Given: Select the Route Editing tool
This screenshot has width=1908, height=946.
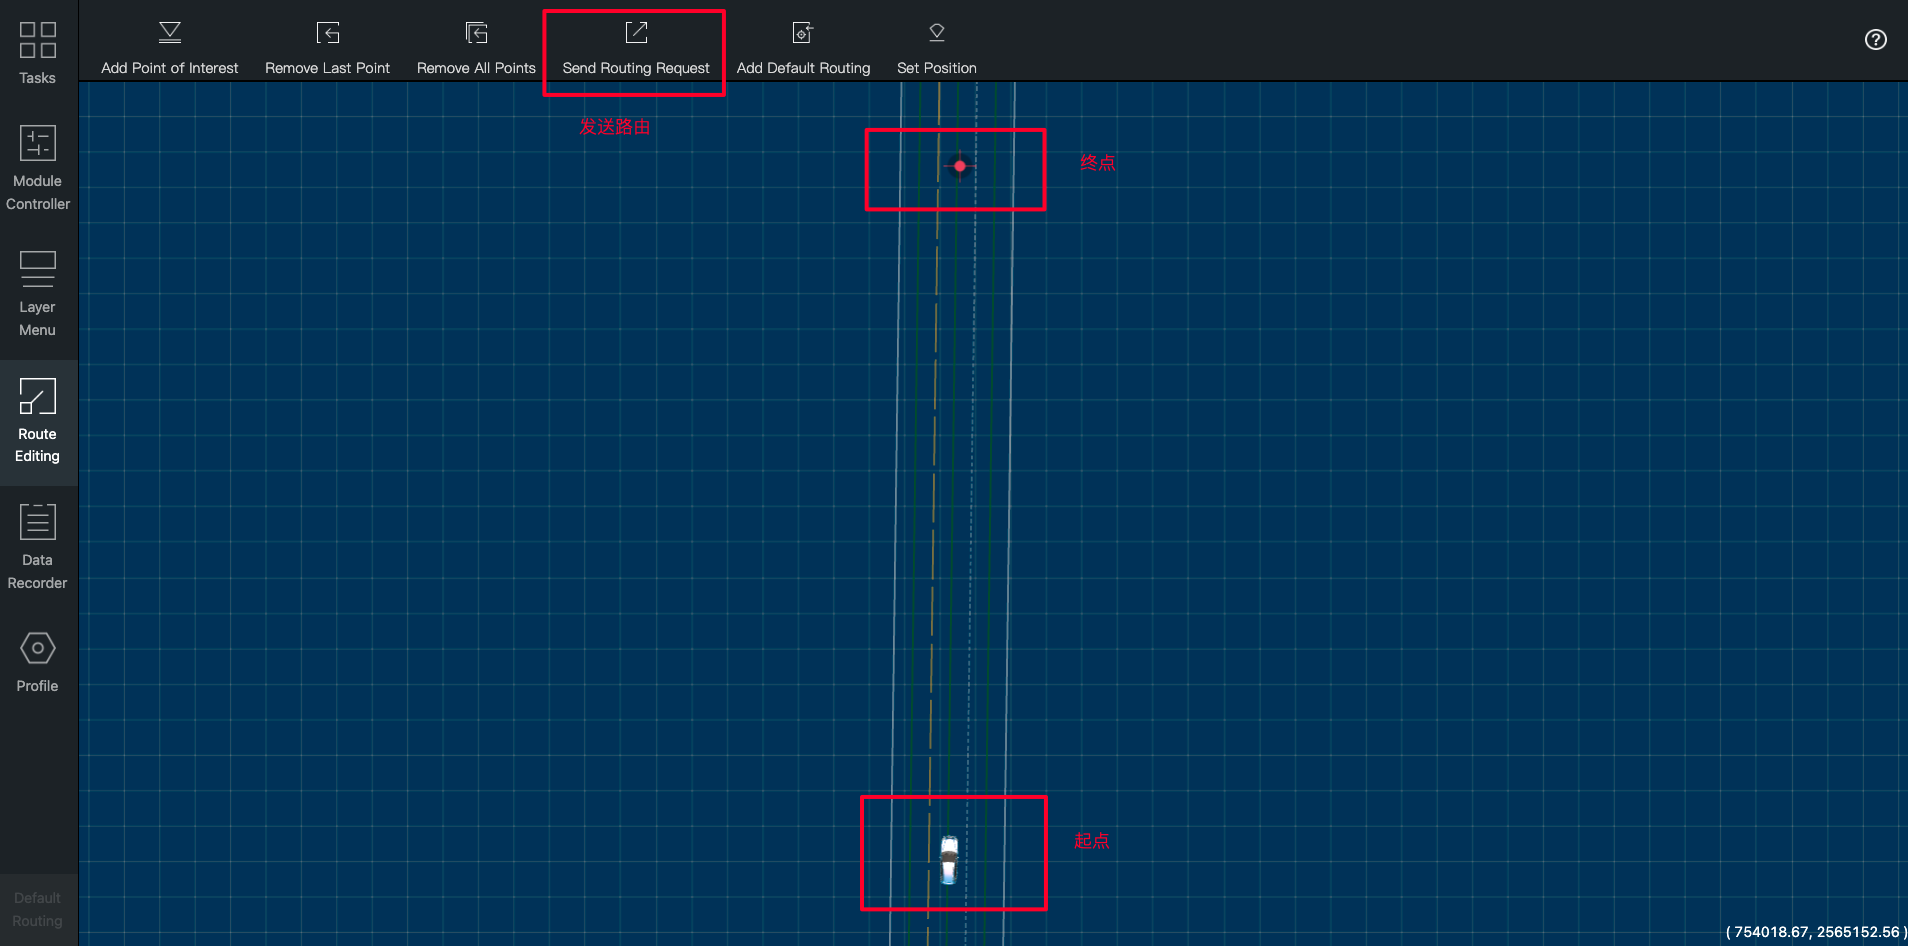Looking at the screenshot, I should click(x=37, y=420).
